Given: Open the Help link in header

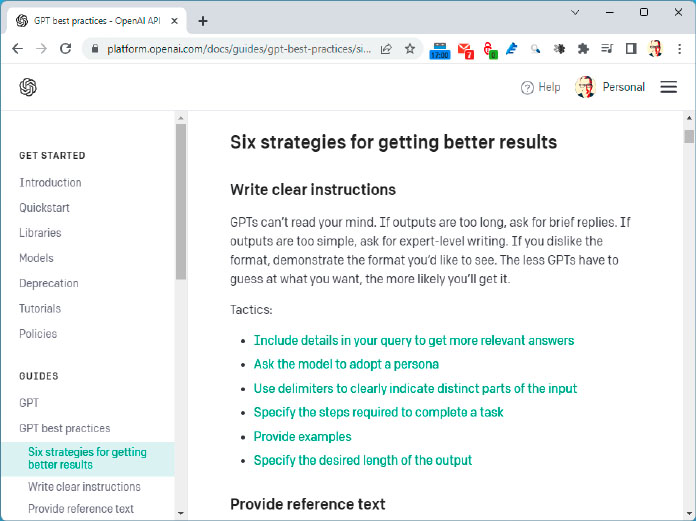Looking at the screenshot, I should click(x=540, y=87).
